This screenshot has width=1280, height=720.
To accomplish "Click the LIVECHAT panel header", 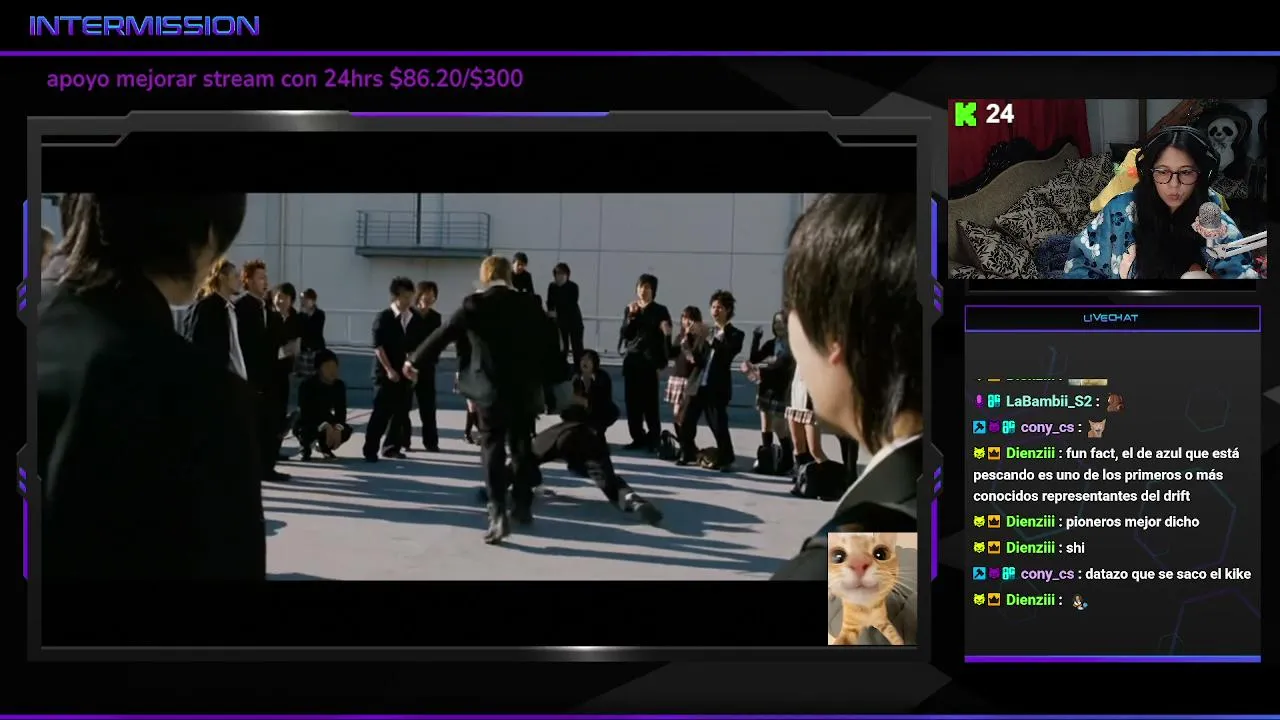I will tap(1112, 318).
